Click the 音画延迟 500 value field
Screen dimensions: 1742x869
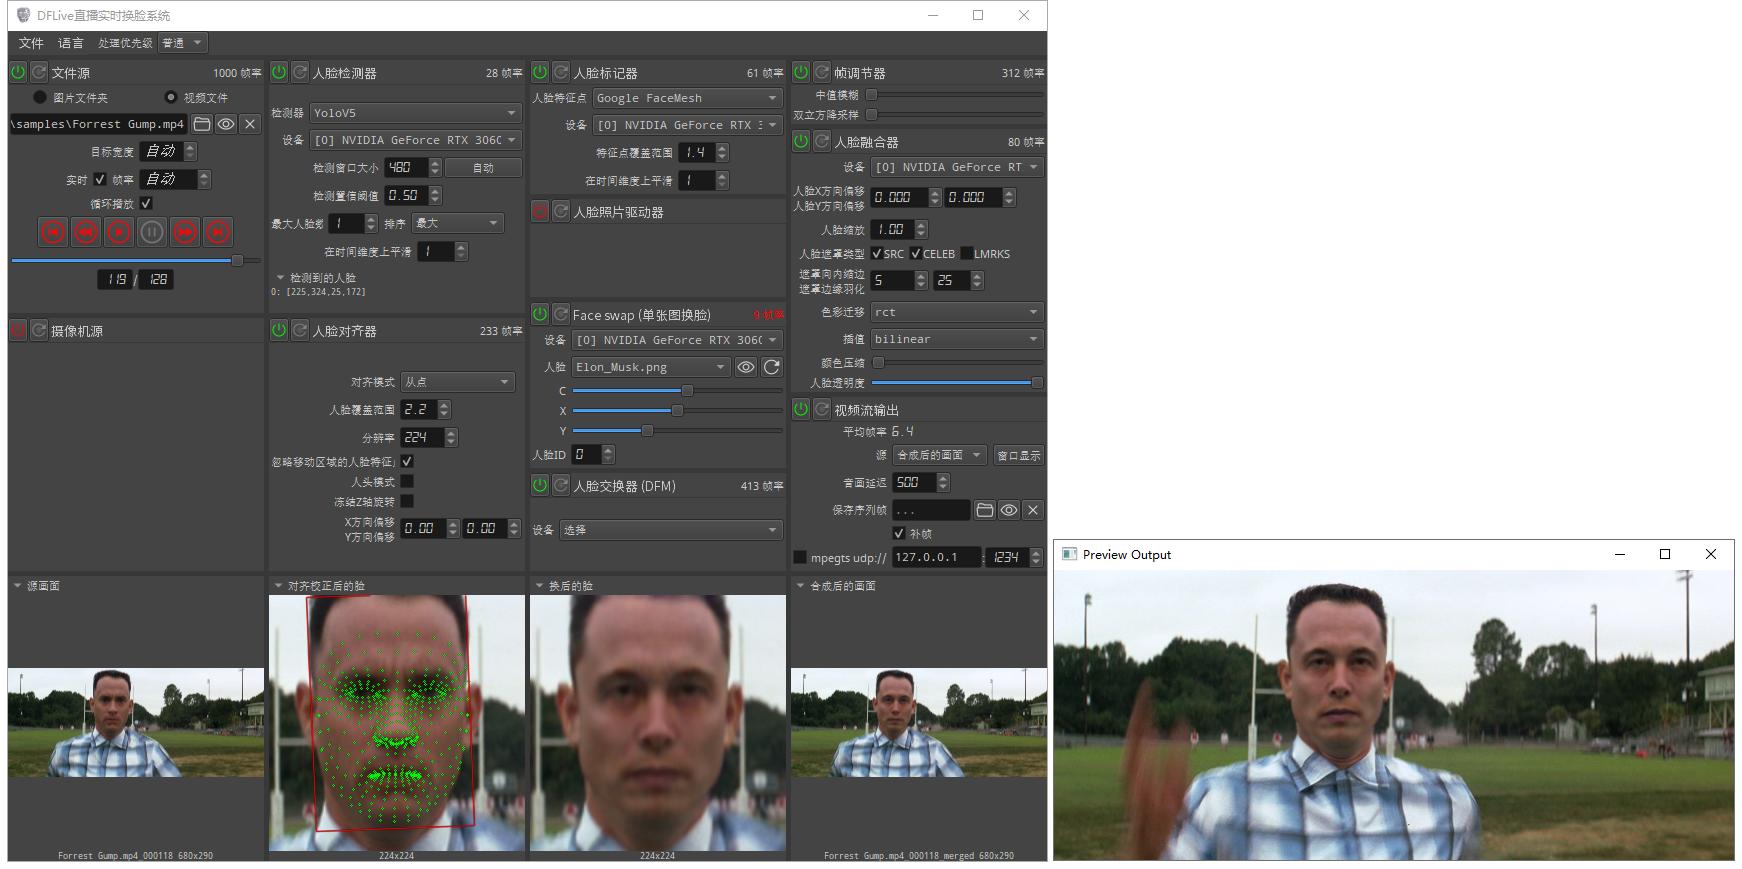coord(913,482)
